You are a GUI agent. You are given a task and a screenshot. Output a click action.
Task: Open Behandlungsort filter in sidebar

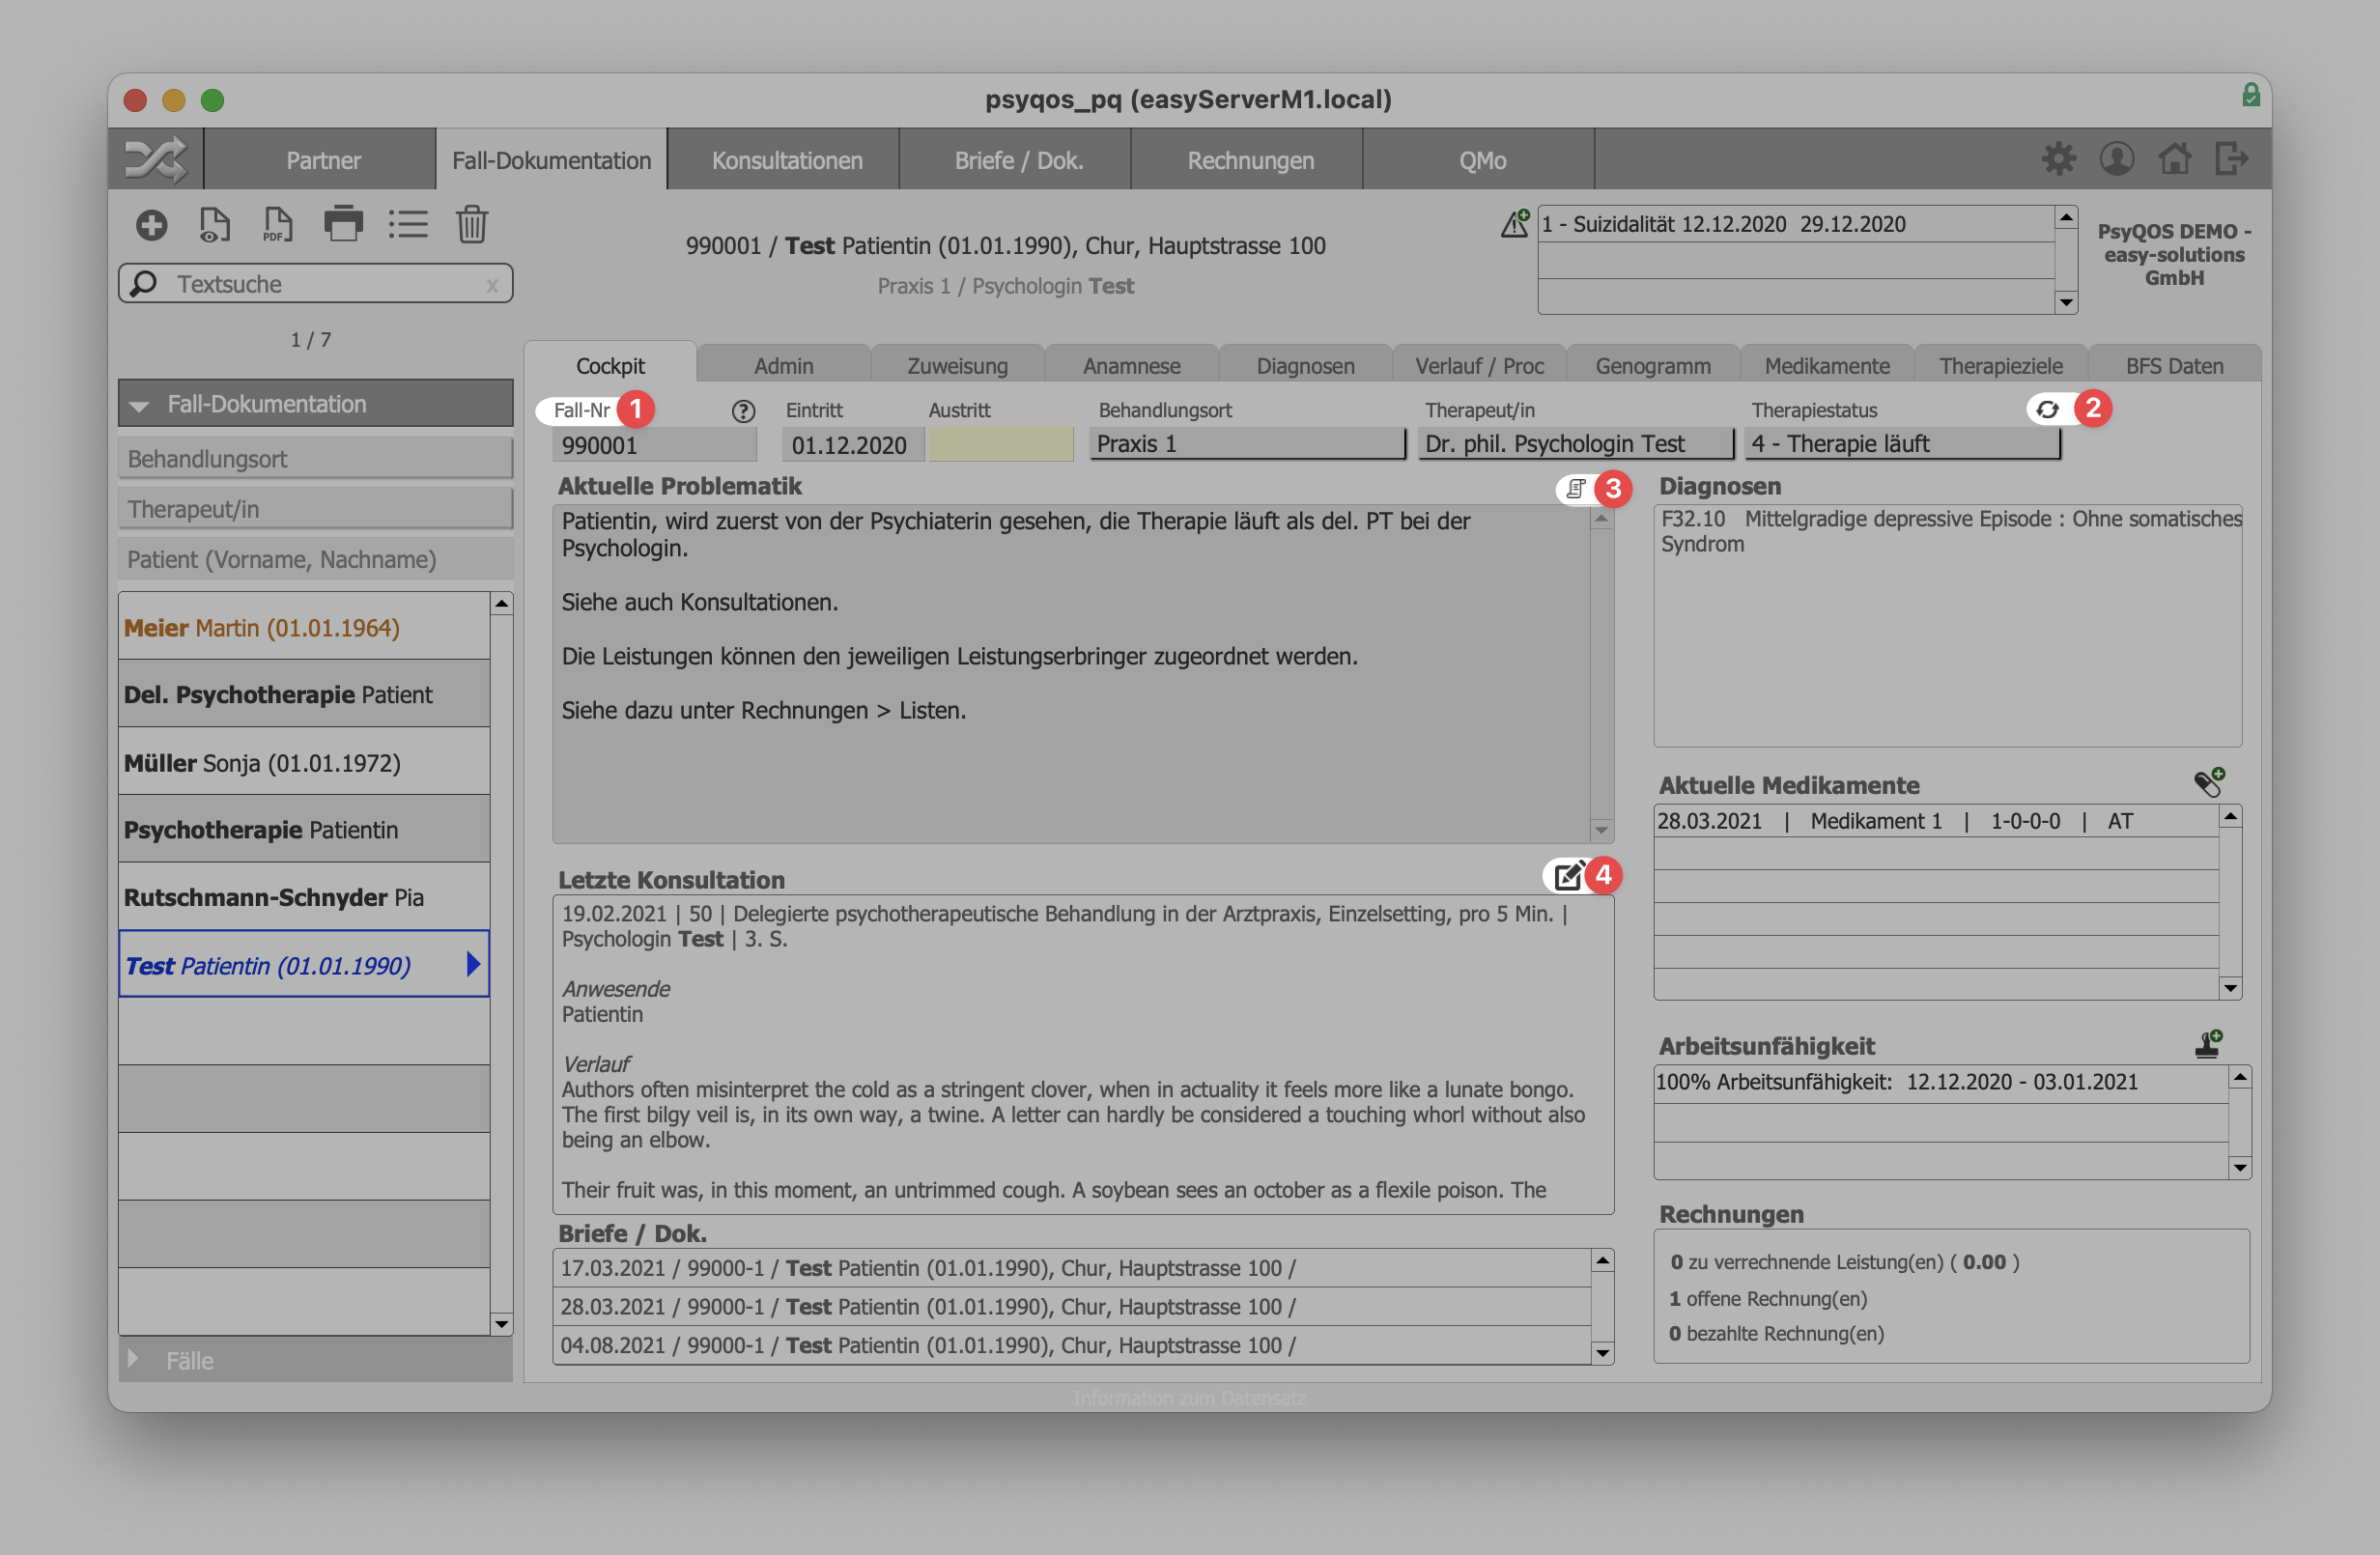tap(315, 459)
